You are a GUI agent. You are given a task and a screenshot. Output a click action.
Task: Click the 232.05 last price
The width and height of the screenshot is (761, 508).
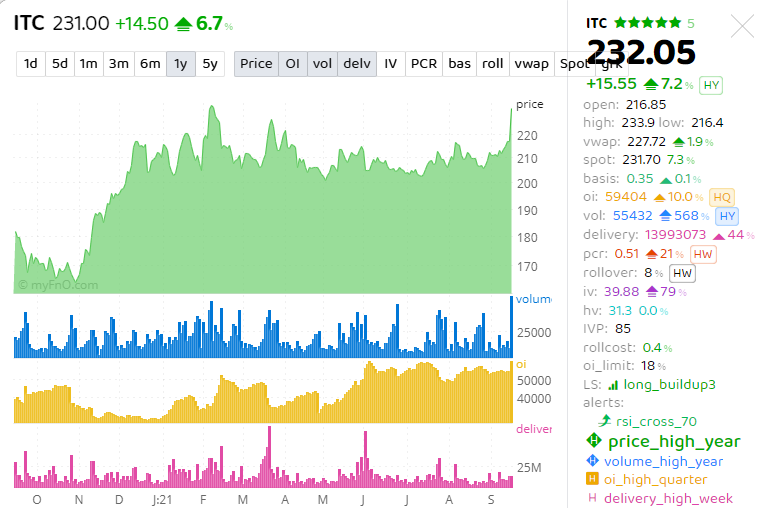(641, 52)
